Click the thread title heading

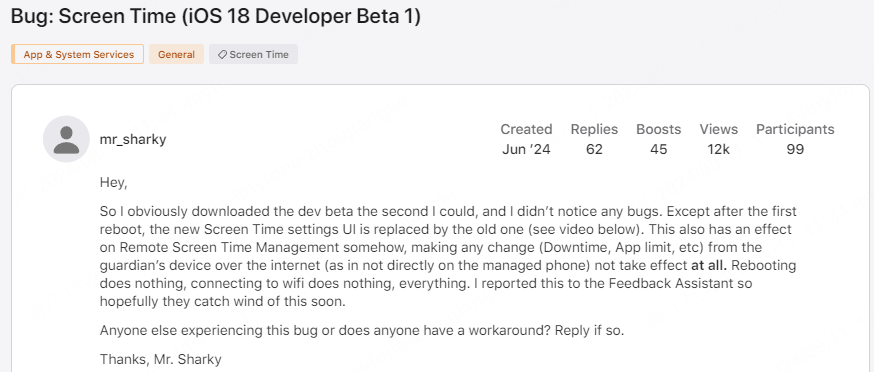216,17
